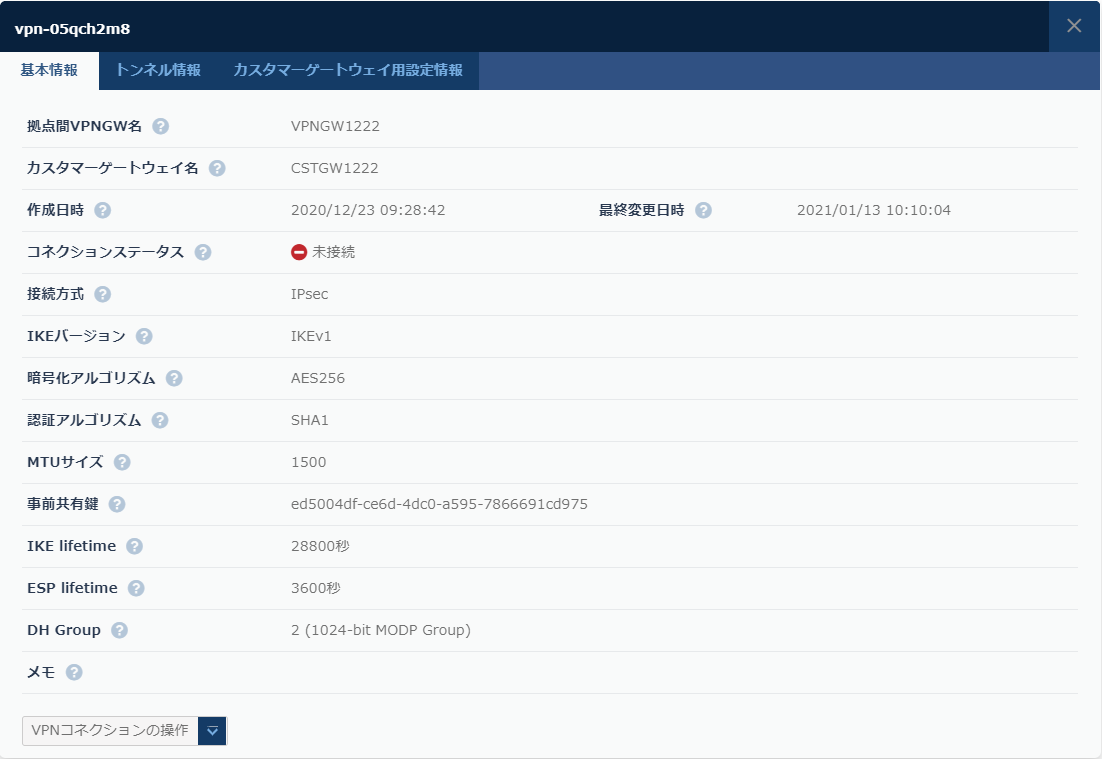The width and height of the screenshot is (1102, 759).
Task: Click help icon next to MTUサイズ
Action: [122, 462]
